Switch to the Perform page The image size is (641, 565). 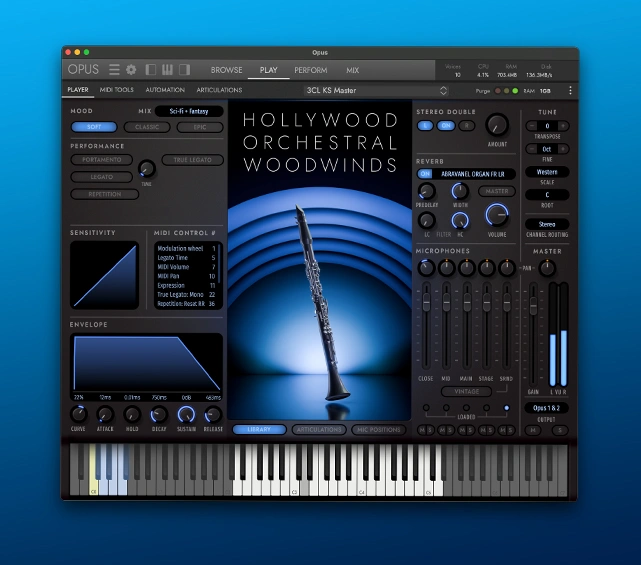311,70
